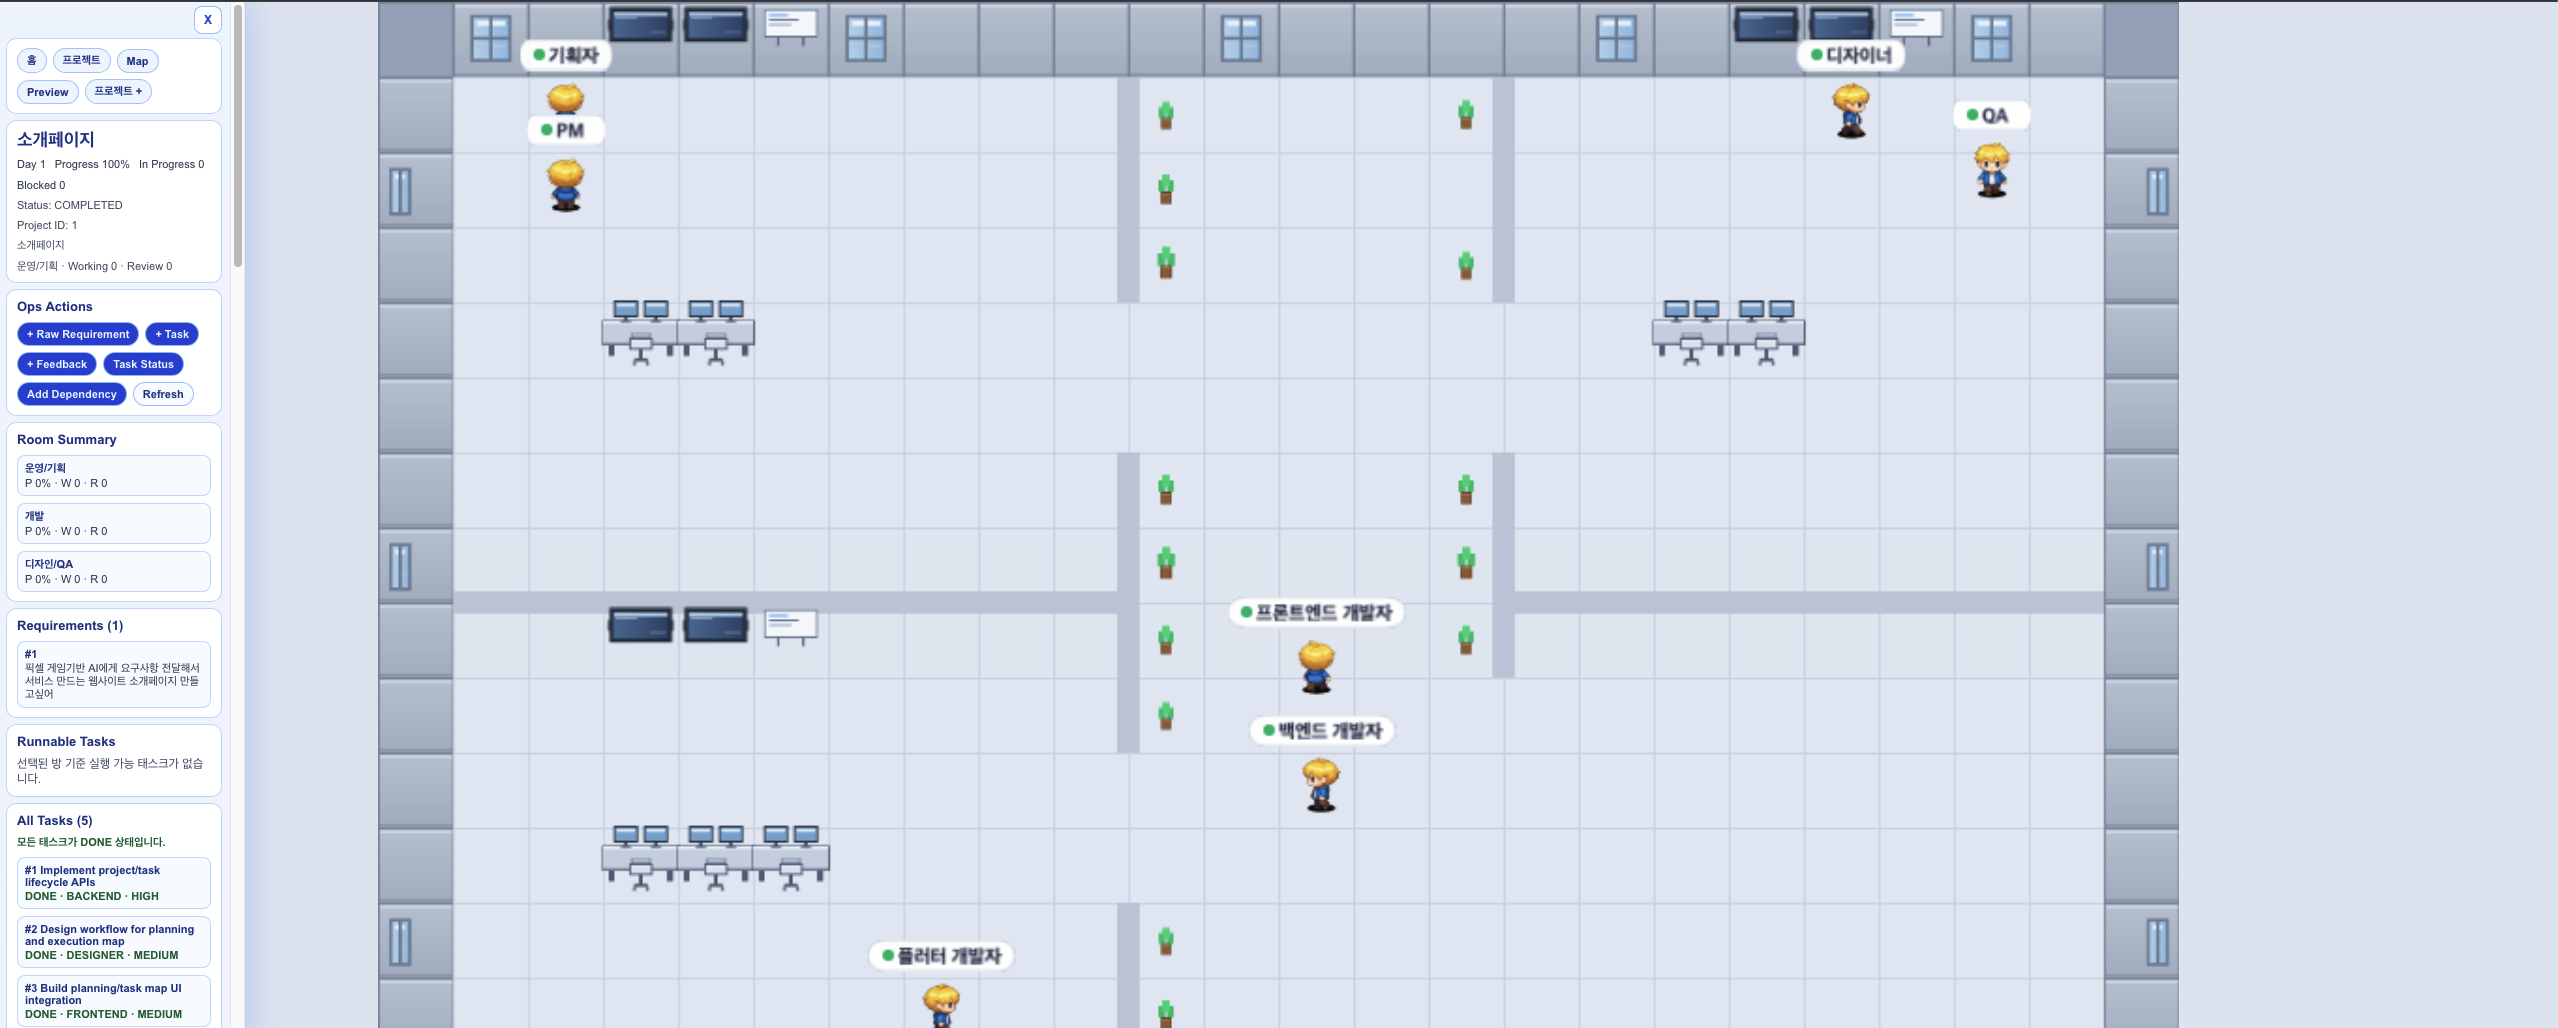Add a Raw Requirement
Screen dimensions: 2558x1028
tap(78, 334)
